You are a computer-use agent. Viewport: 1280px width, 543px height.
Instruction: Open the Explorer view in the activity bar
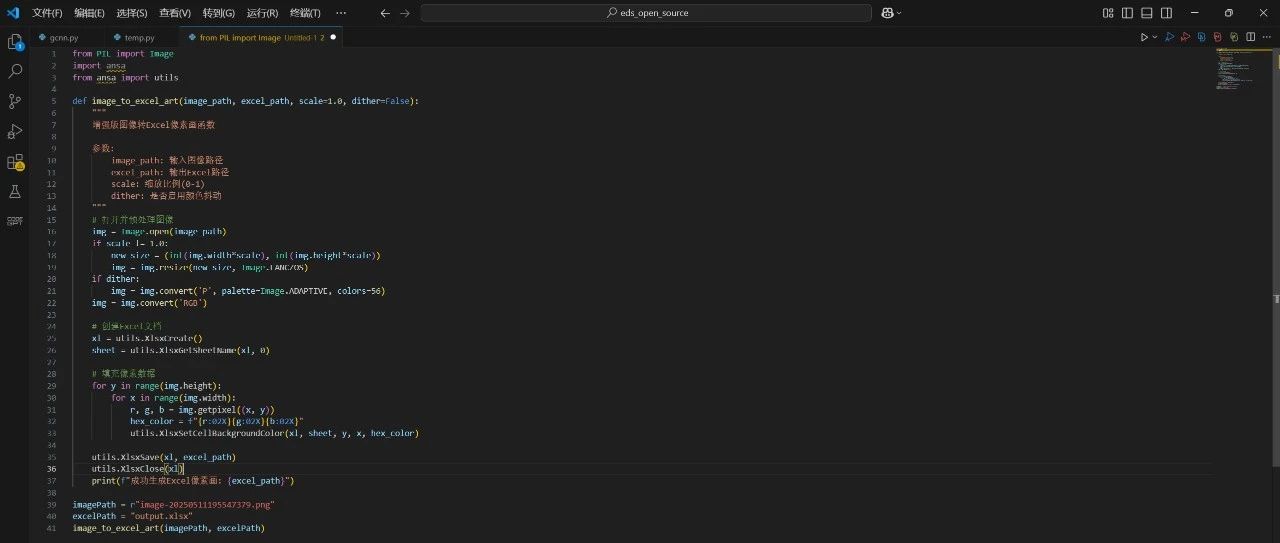[x=15, y=43]
